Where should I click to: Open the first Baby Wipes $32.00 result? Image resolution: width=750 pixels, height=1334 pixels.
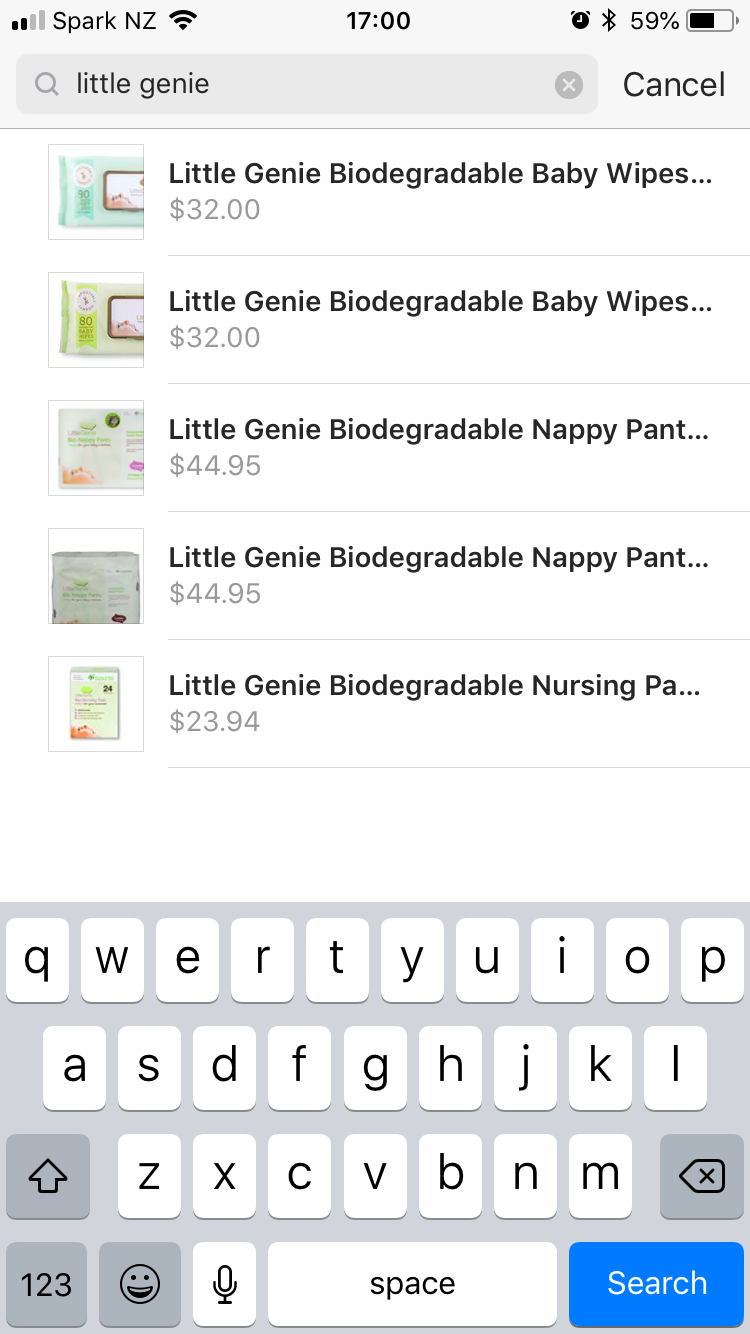440,191
